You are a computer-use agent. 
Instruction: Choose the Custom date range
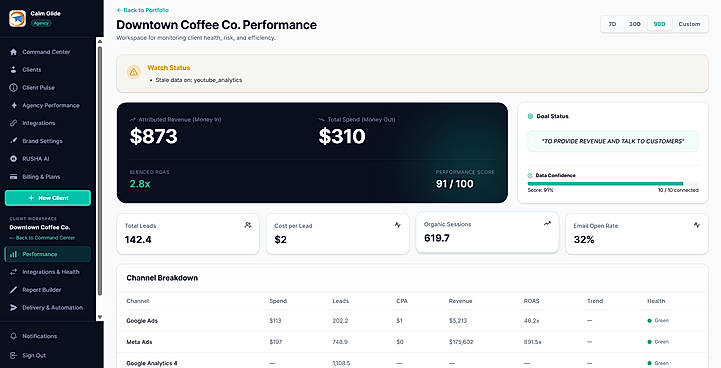[689, 24]
